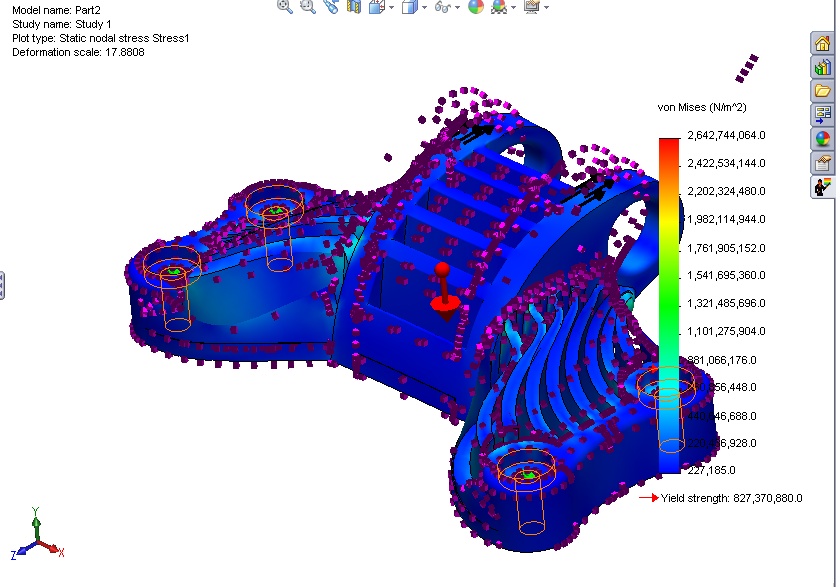The image size is (836, 587).
Task: Open the Design Library task pane
Action: point(822,67)
